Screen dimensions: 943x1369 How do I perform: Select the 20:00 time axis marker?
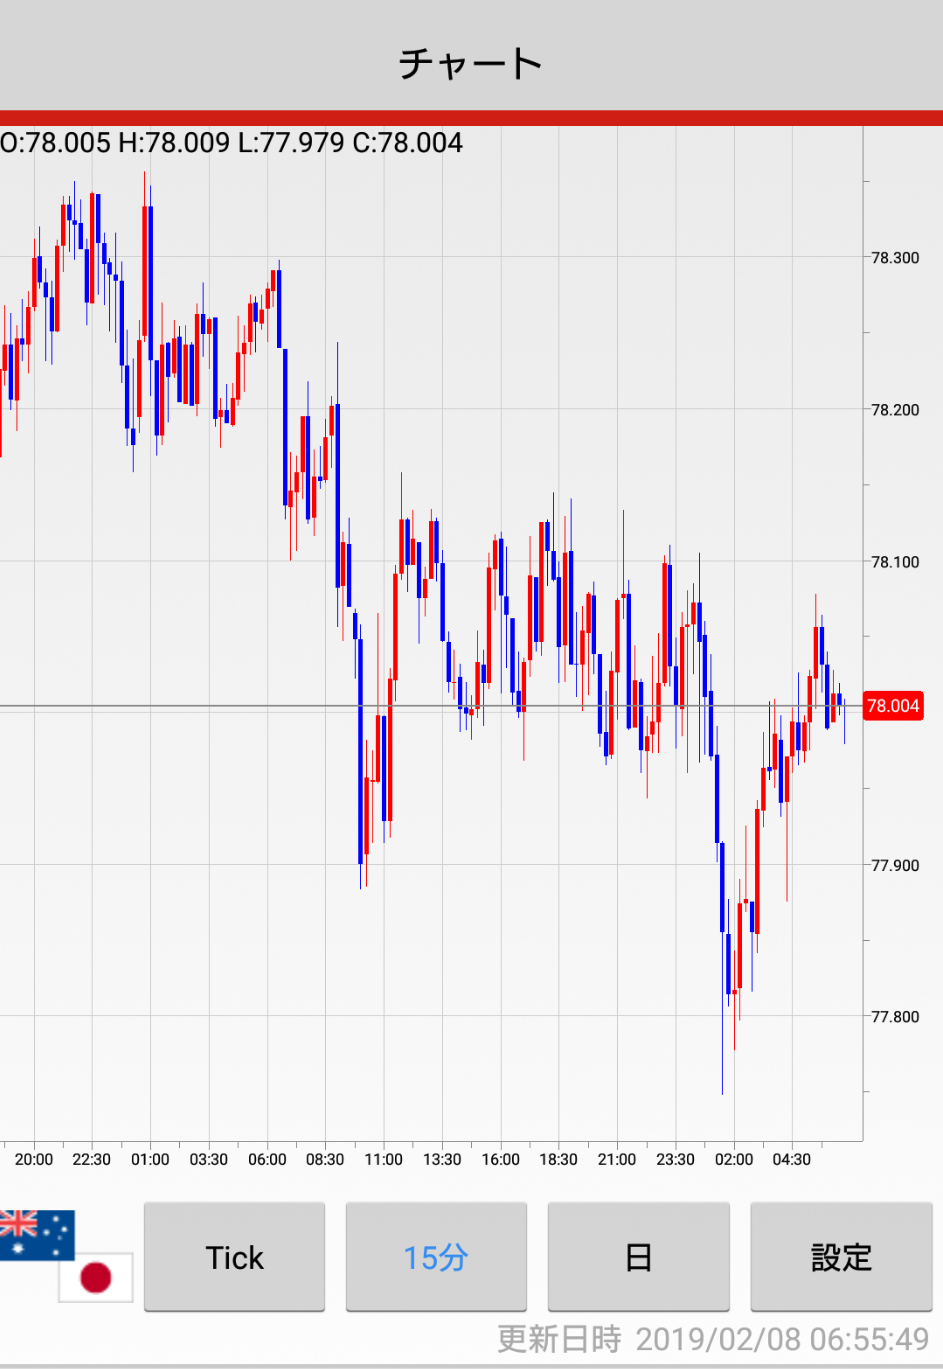click(x=34, y=1160)
